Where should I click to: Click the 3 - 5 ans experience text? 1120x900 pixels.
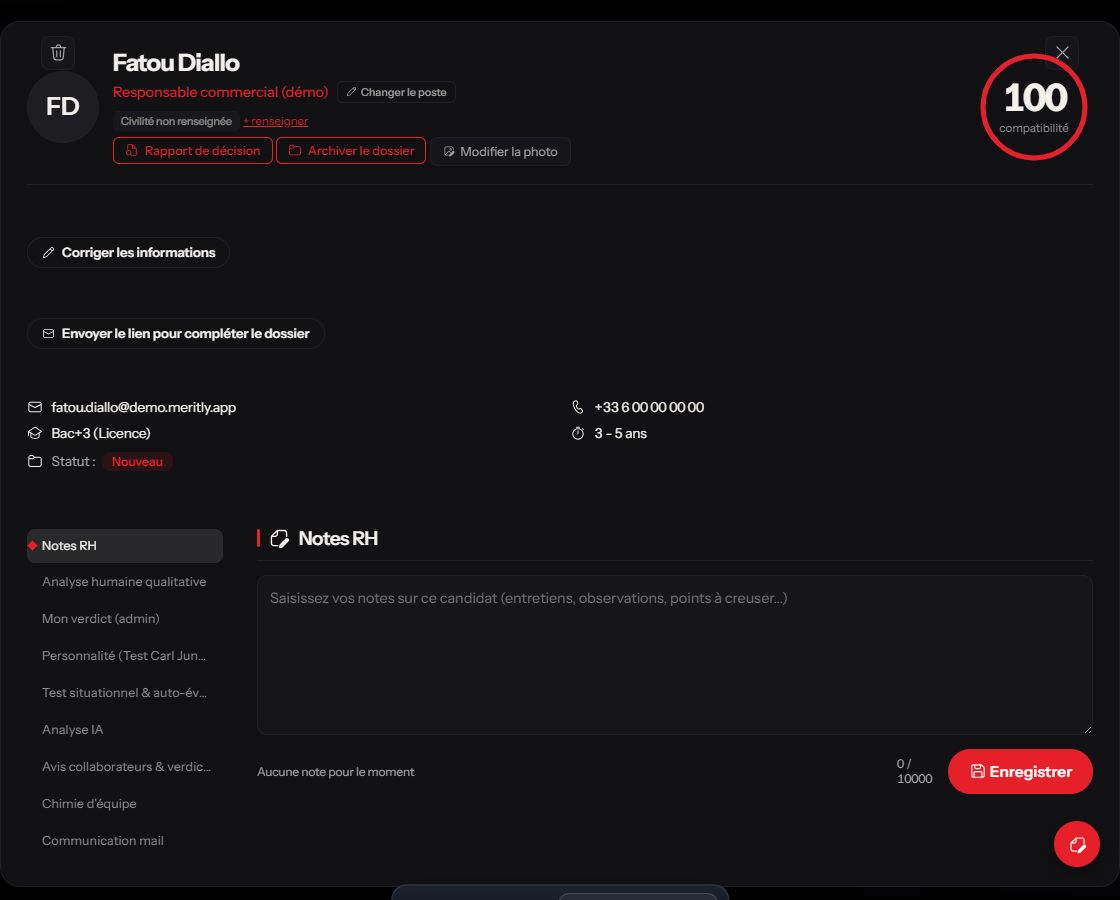point(621,434)
